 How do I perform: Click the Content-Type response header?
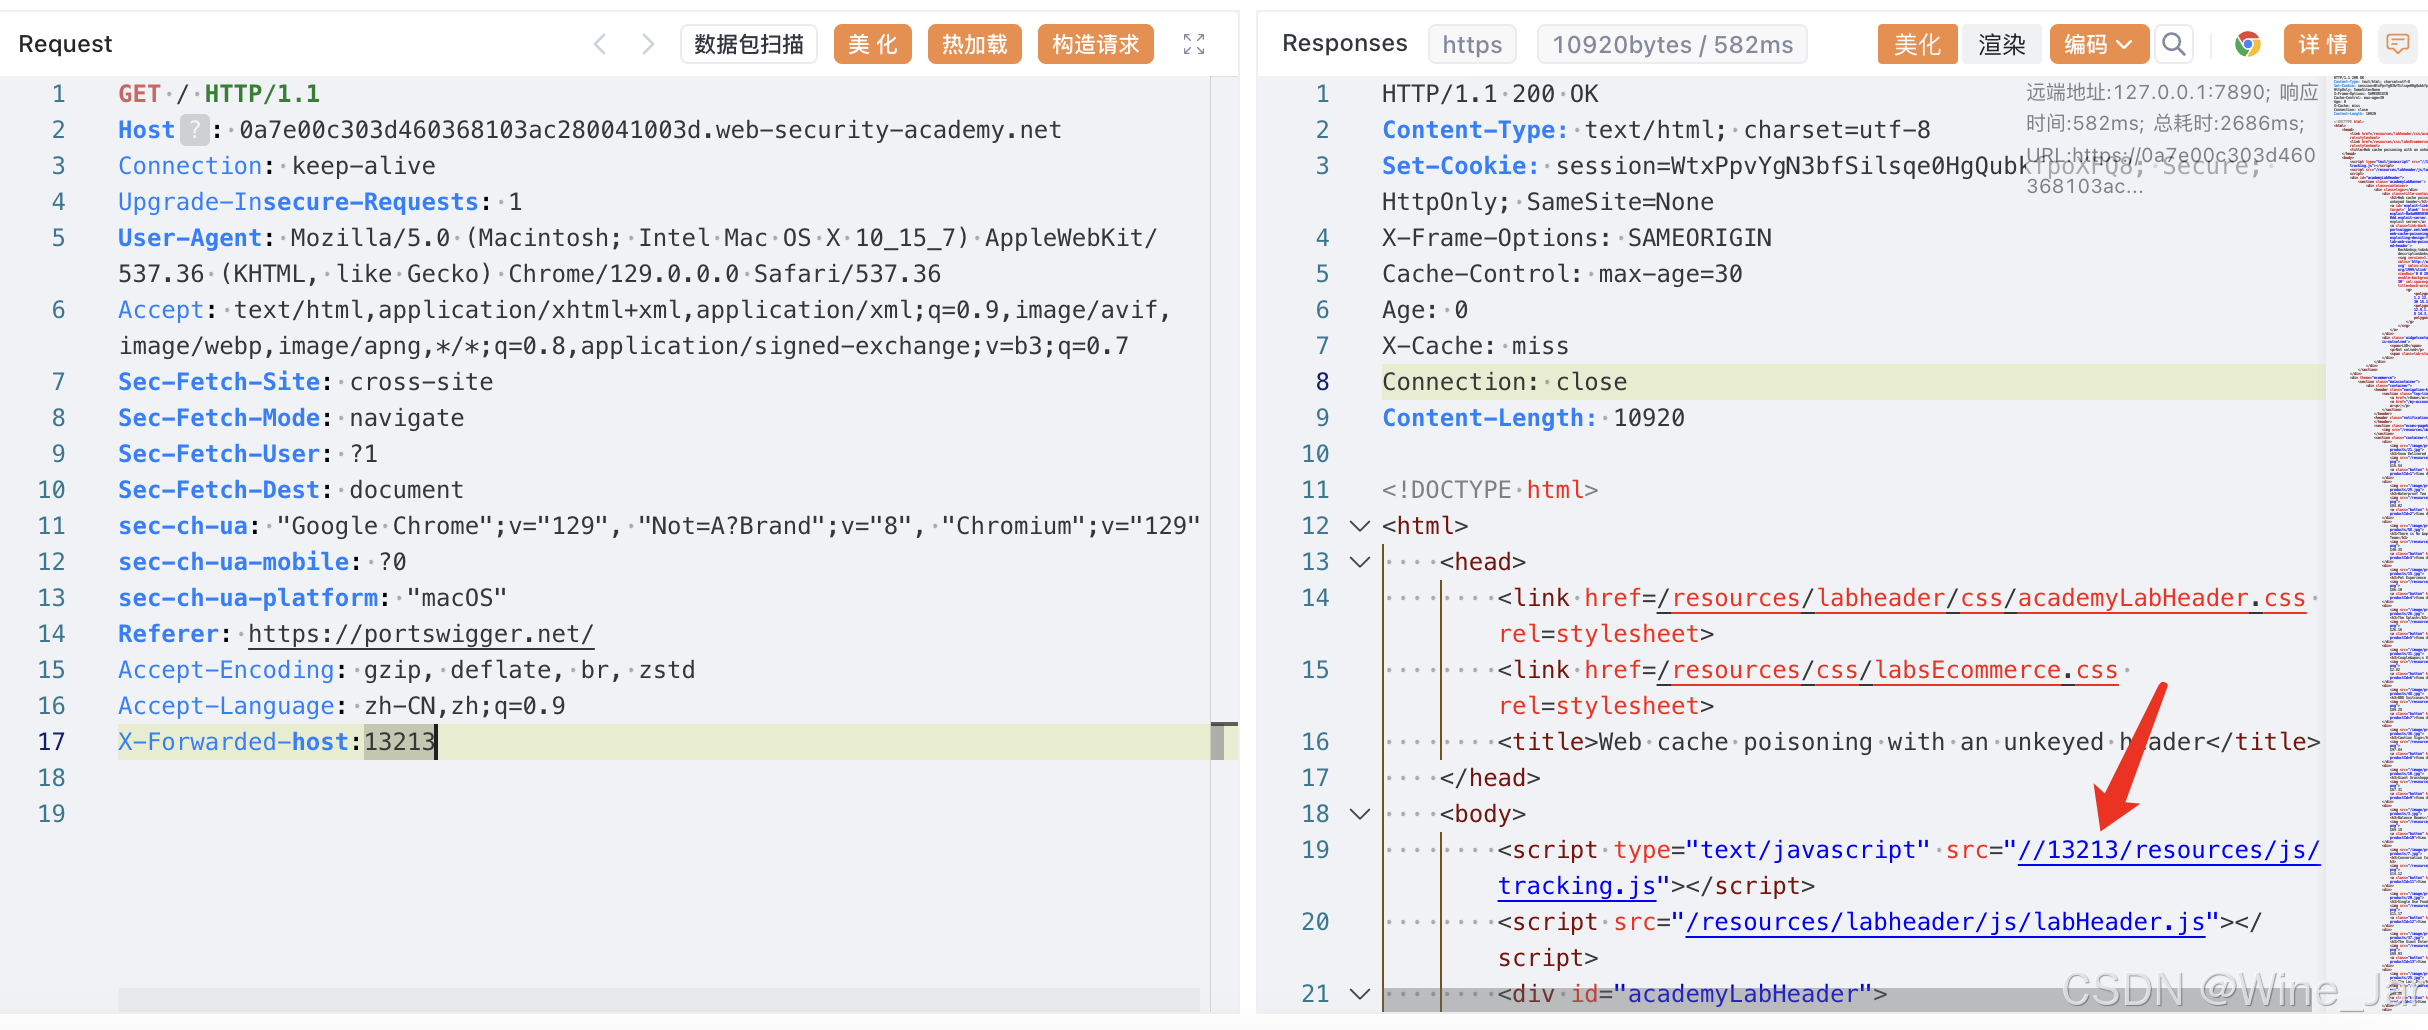tap(1656, 130)
